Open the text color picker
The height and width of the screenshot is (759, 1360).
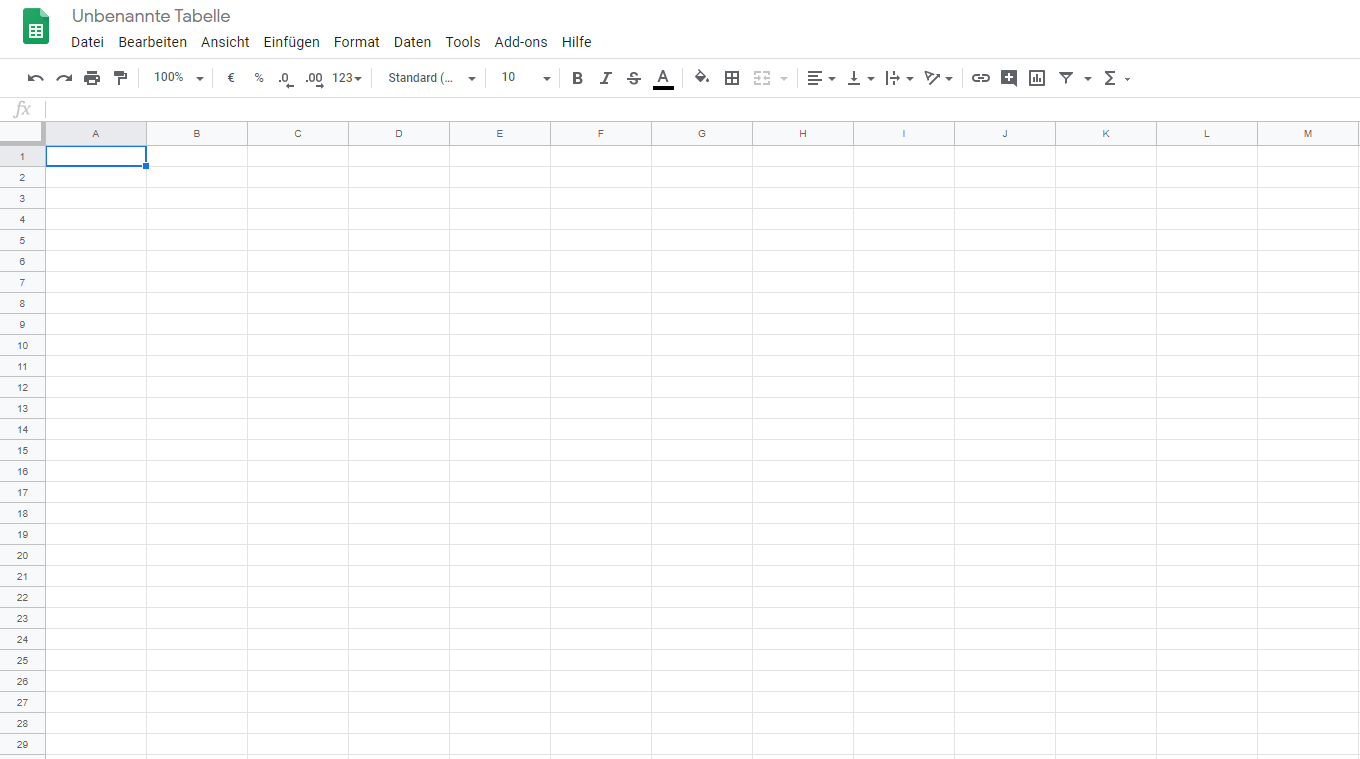click(x=663, y=78)
